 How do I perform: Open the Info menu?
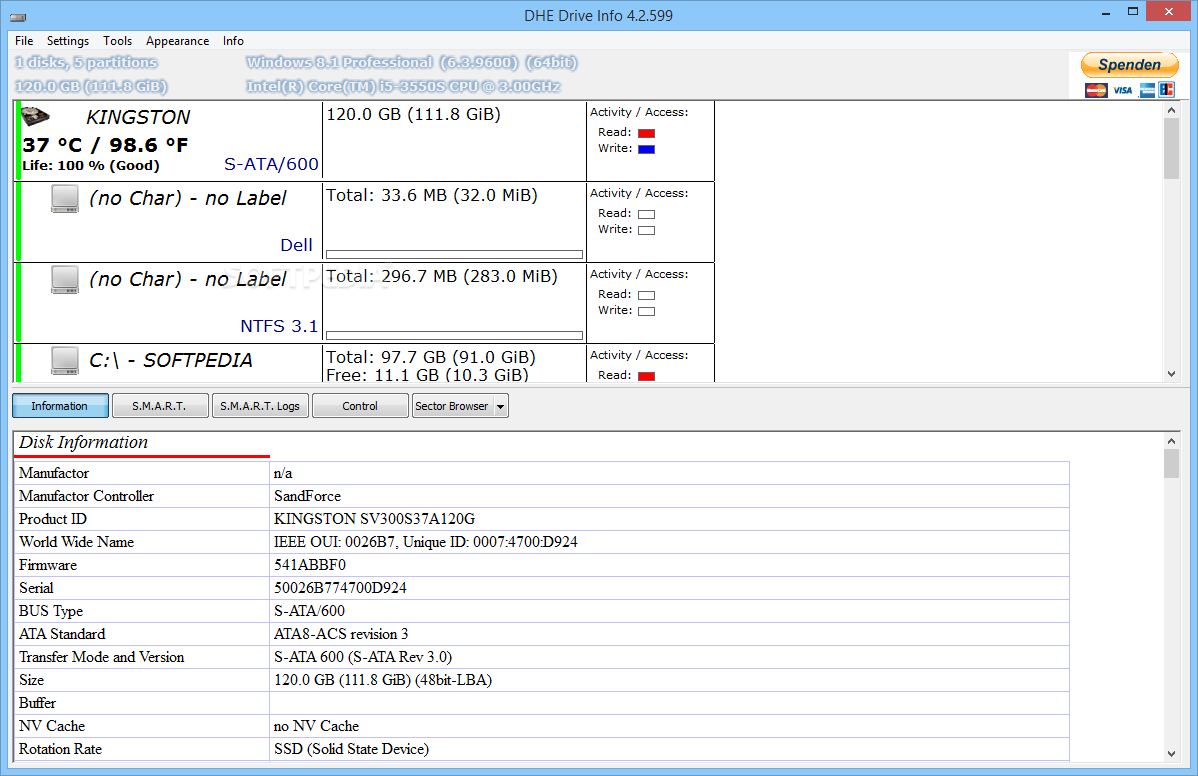[x=233, y=41]
